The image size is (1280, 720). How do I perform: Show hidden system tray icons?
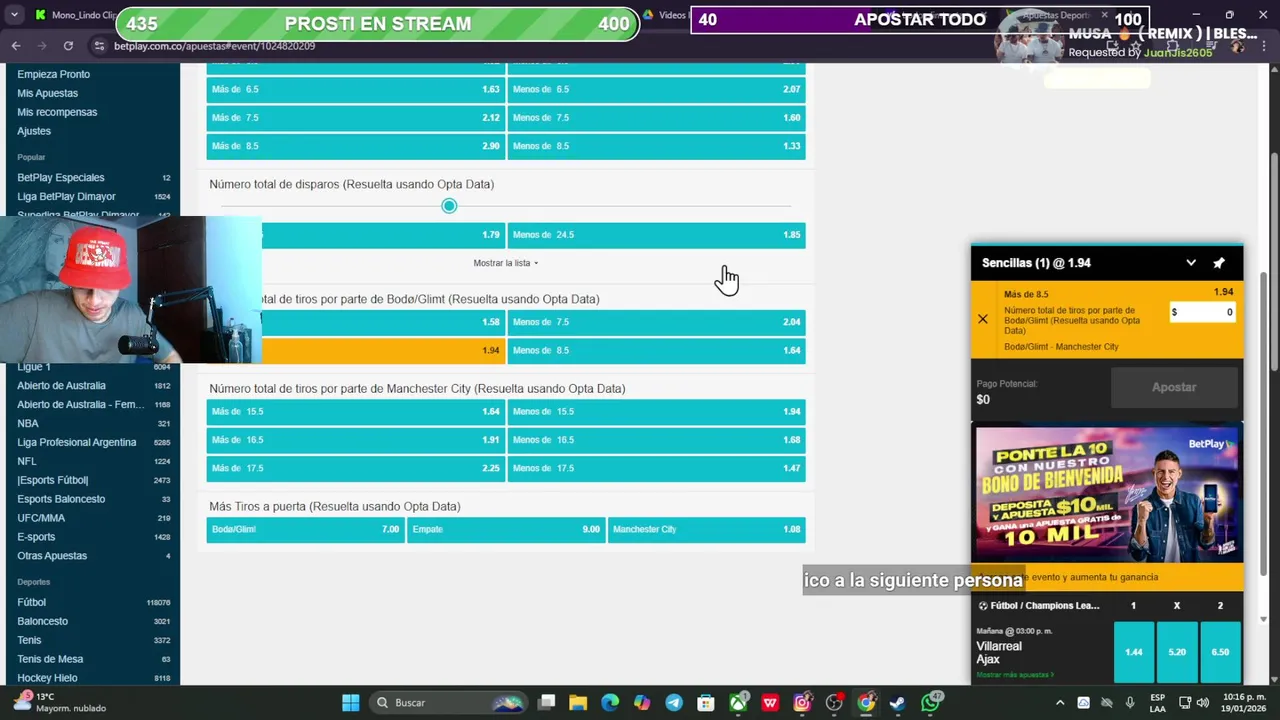[1059, 703]
